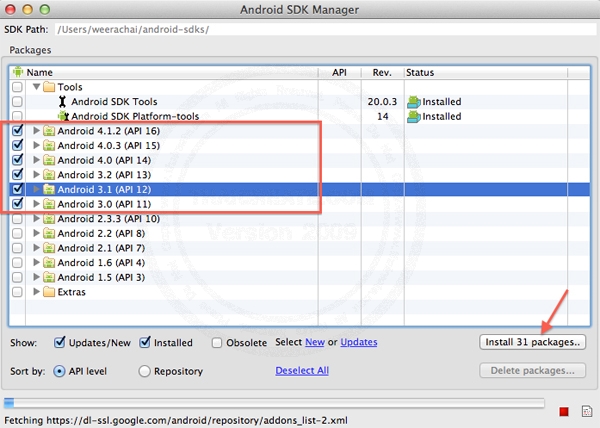The height and width of the screenshot is (428, 600).
Task: Select the API level sort radio button
Action: coord(59,371)
